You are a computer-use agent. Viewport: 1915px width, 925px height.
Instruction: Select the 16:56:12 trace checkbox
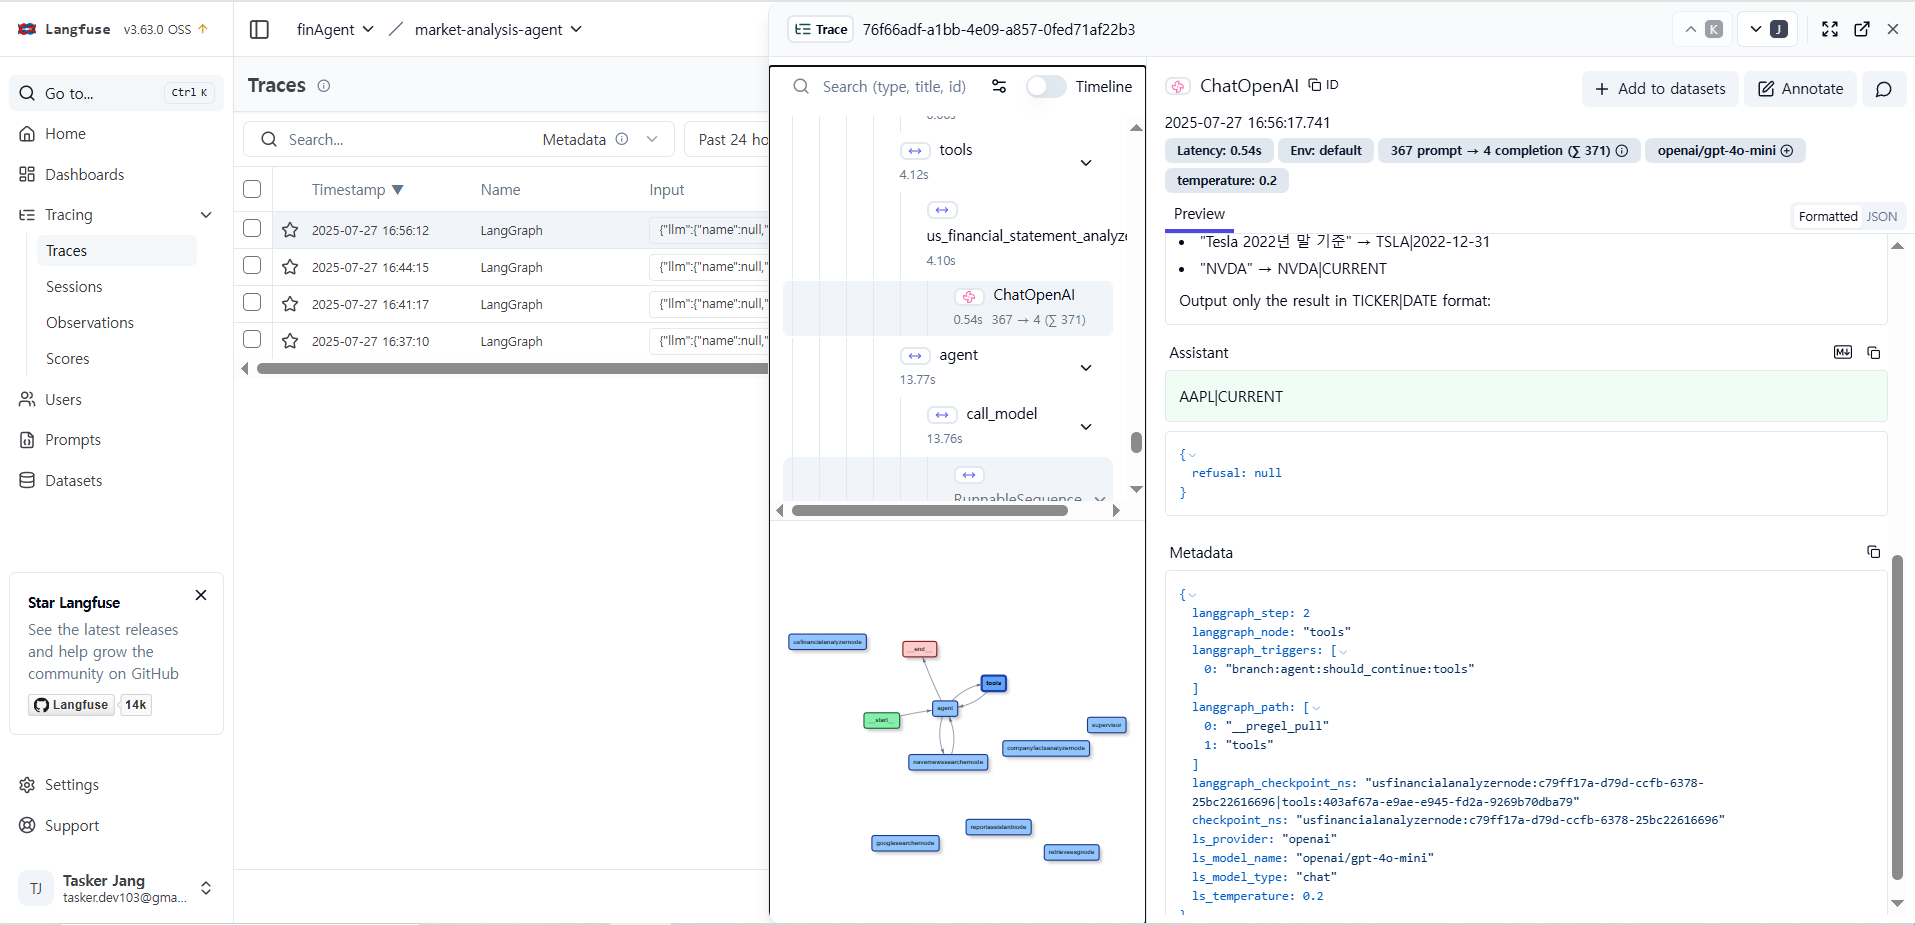(x=252, y=228)
